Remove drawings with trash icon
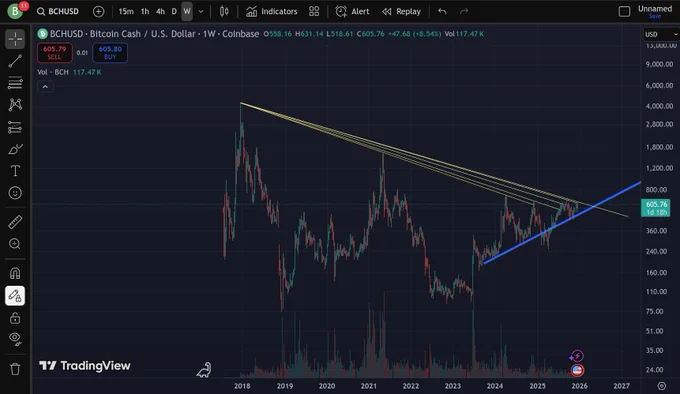 15,369
